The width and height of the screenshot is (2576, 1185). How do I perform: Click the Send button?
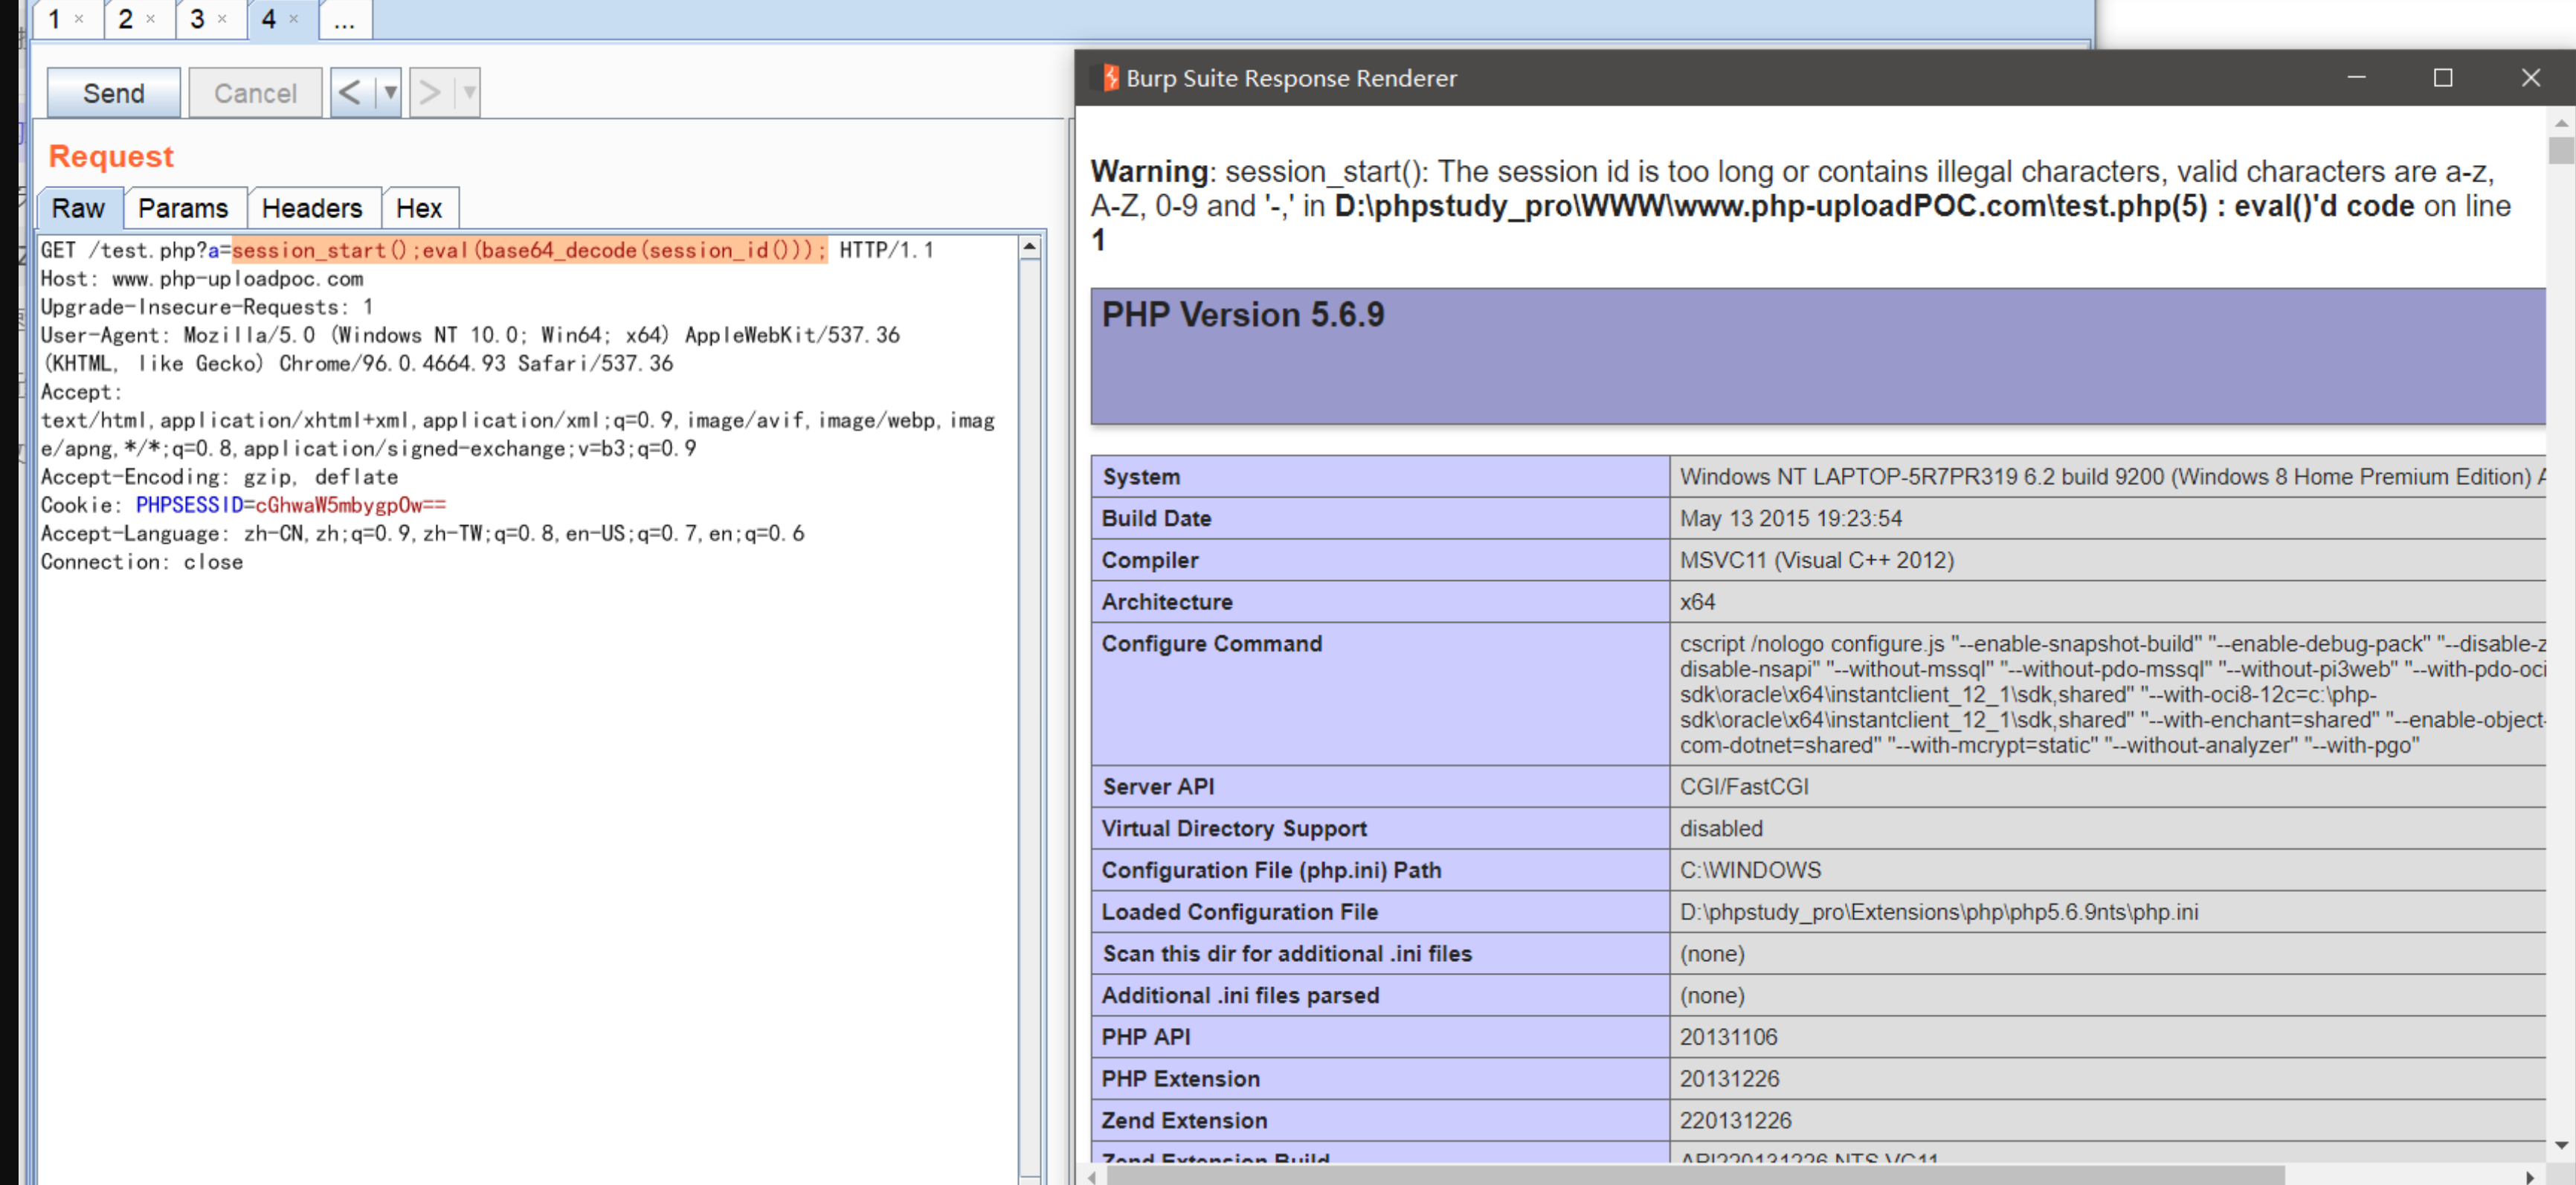(x=113, y=93)
